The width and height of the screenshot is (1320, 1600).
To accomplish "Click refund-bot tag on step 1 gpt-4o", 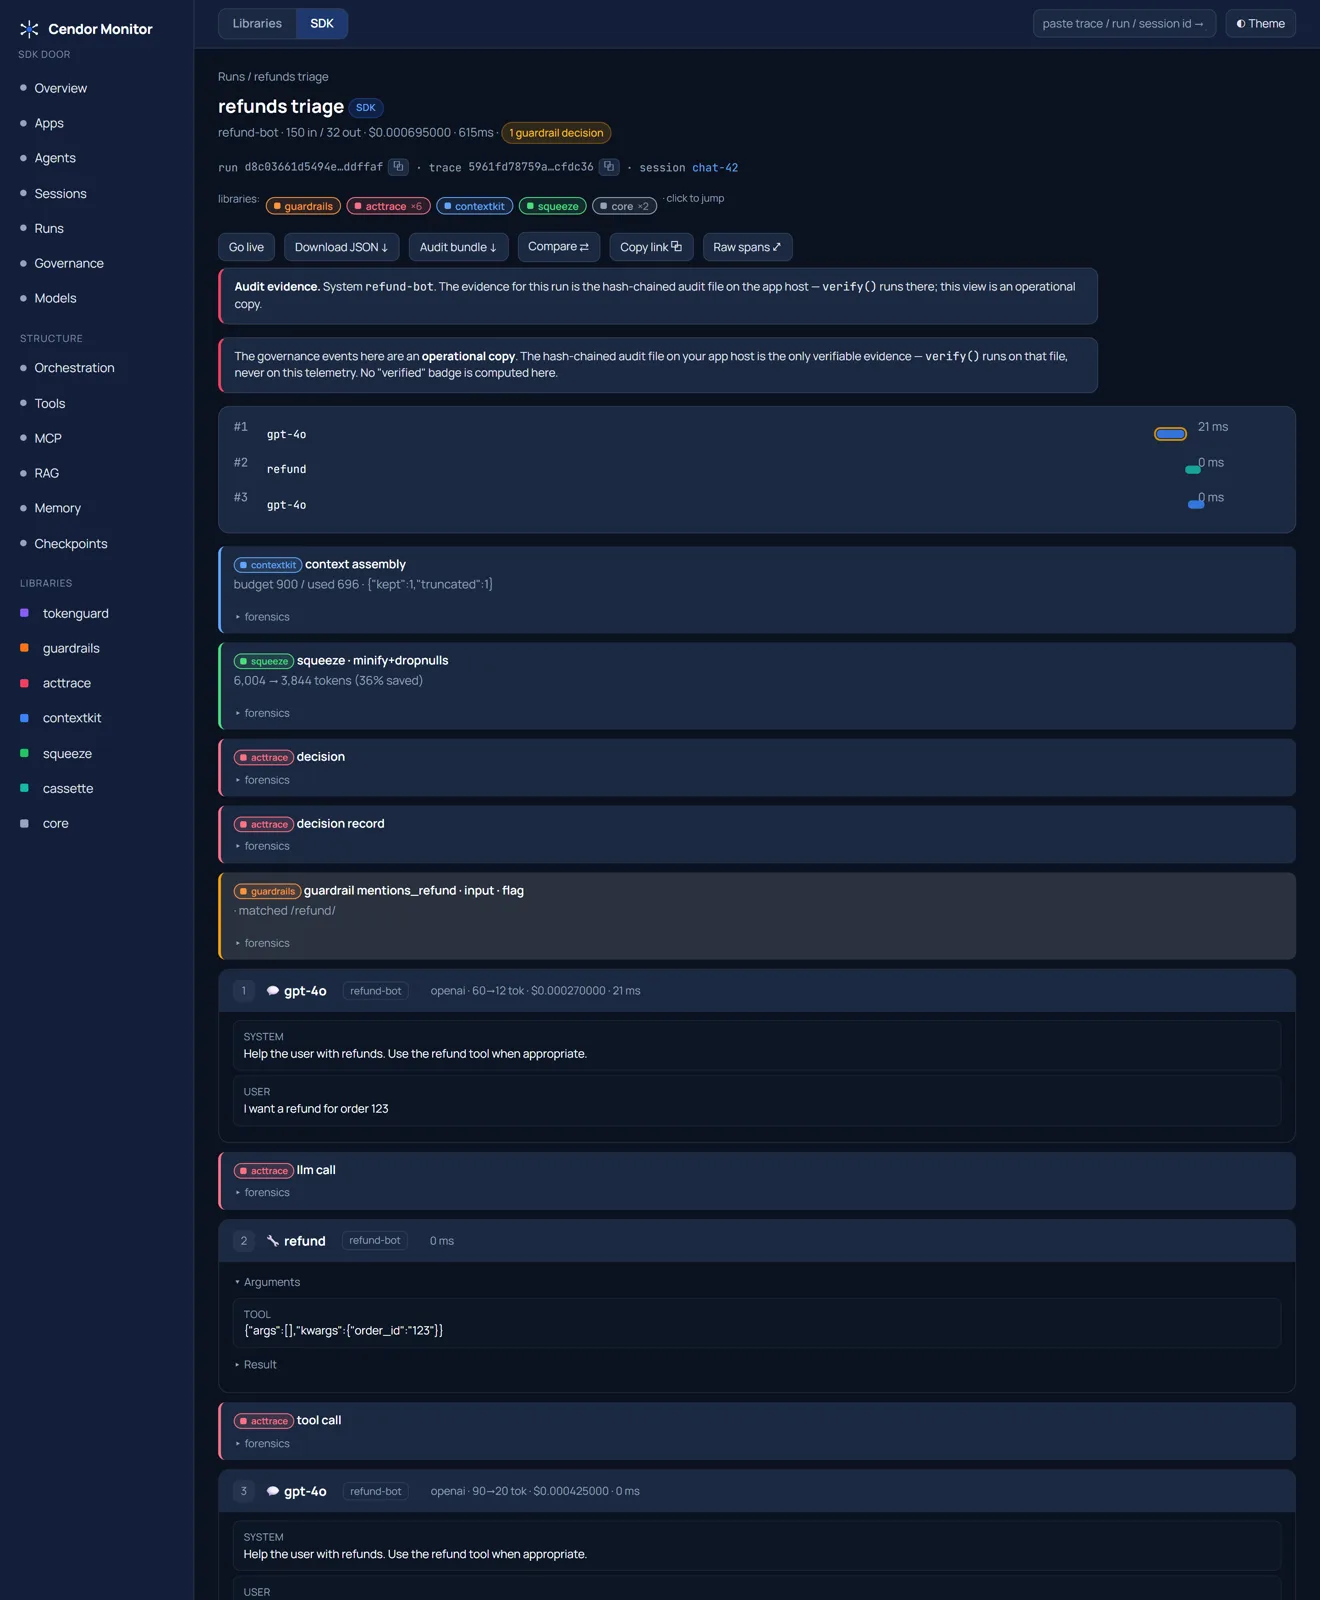I will click(x=375, y=991).
